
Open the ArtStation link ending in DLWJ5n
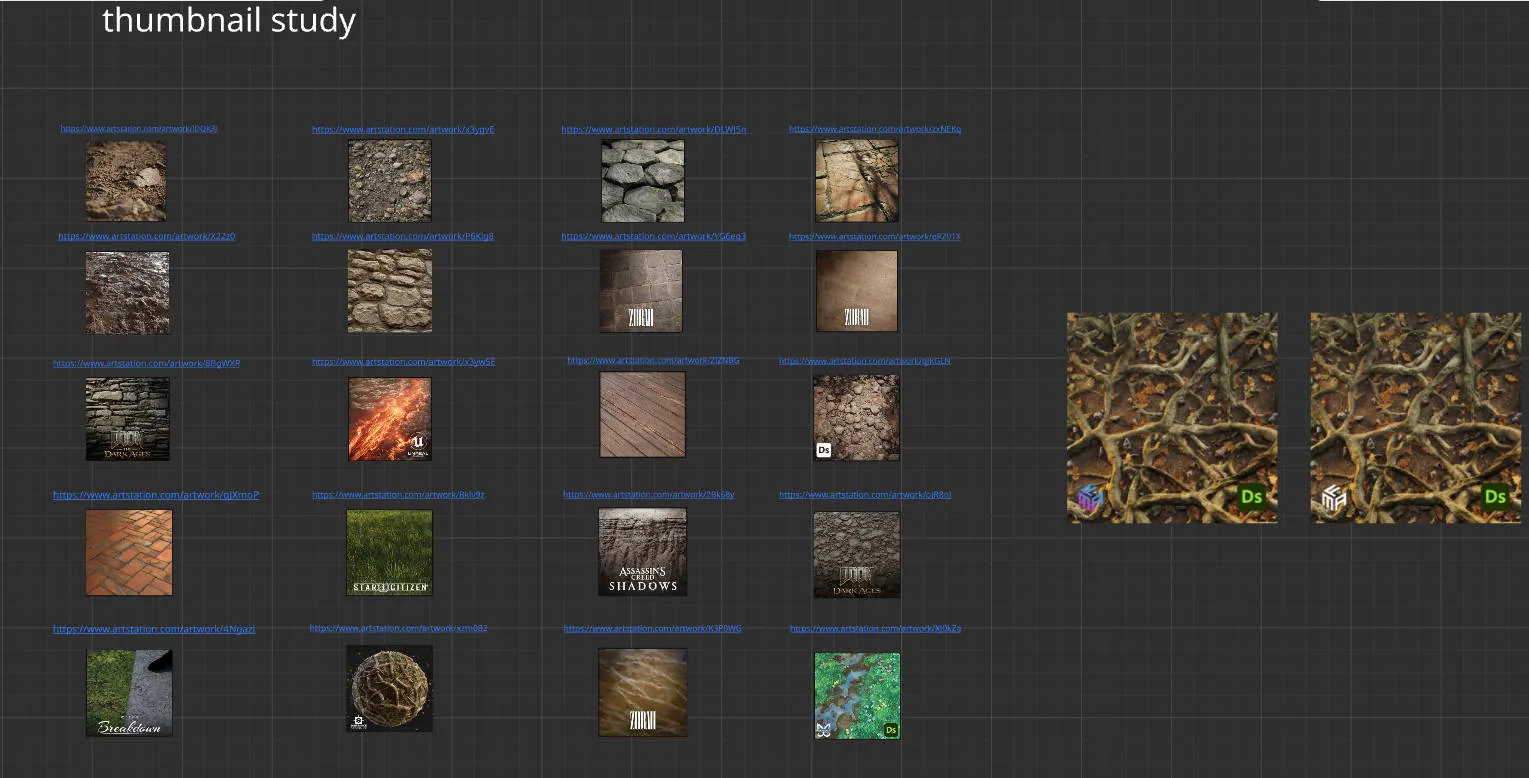[x=654, y=130]
